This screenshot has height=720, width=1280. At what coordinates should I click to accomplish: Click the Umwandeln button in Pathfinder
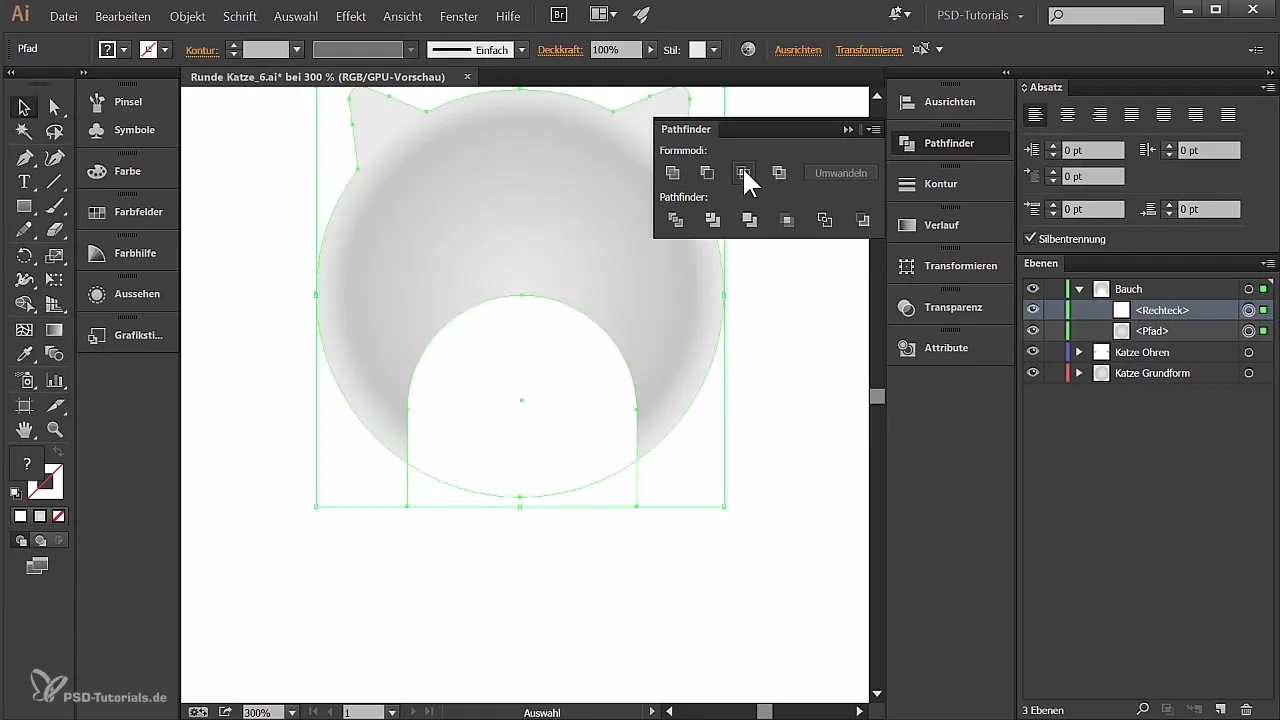click(841, 173)
